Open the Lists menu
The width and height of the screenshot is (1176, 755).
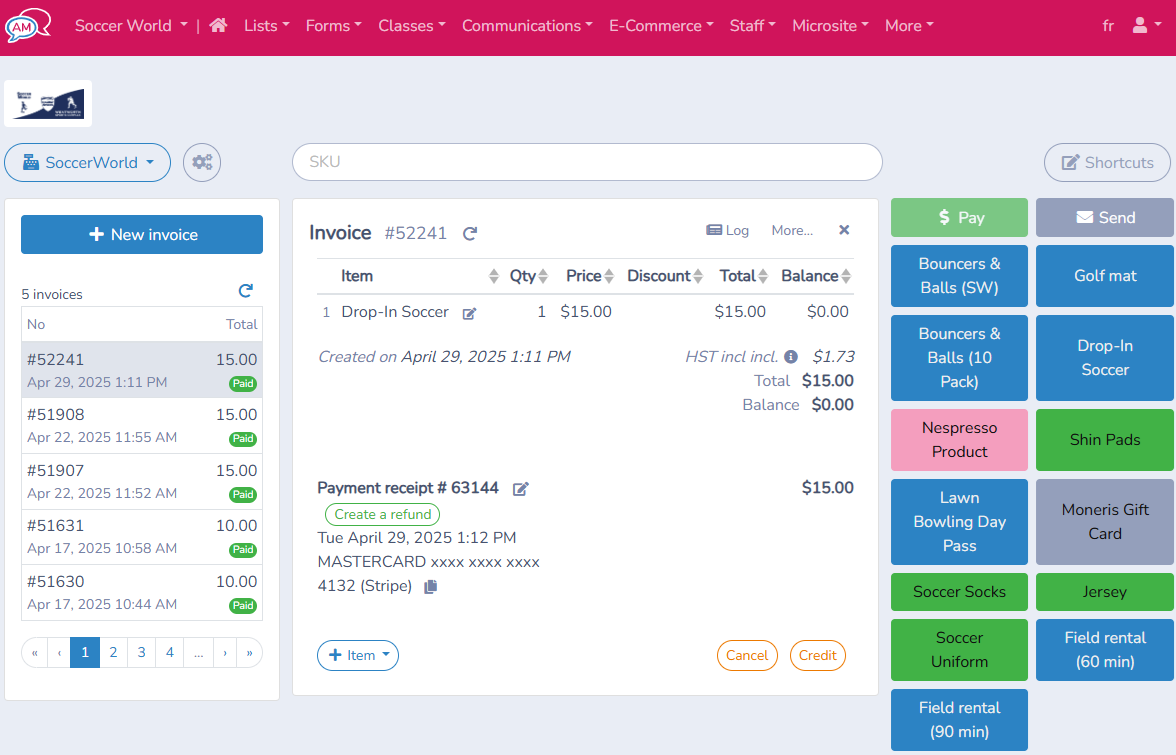click(266, 25)
